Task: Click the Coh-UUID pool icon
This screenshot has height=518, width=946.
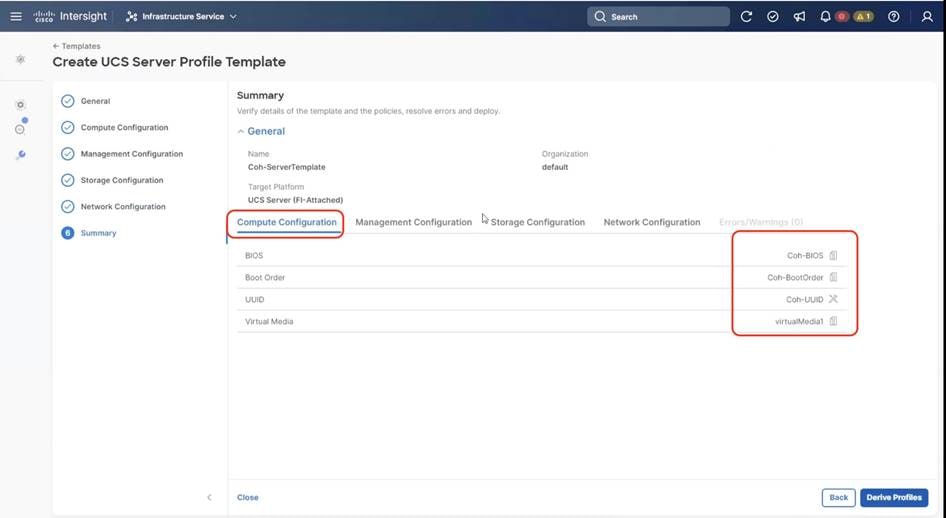Action: click(833, 299)
